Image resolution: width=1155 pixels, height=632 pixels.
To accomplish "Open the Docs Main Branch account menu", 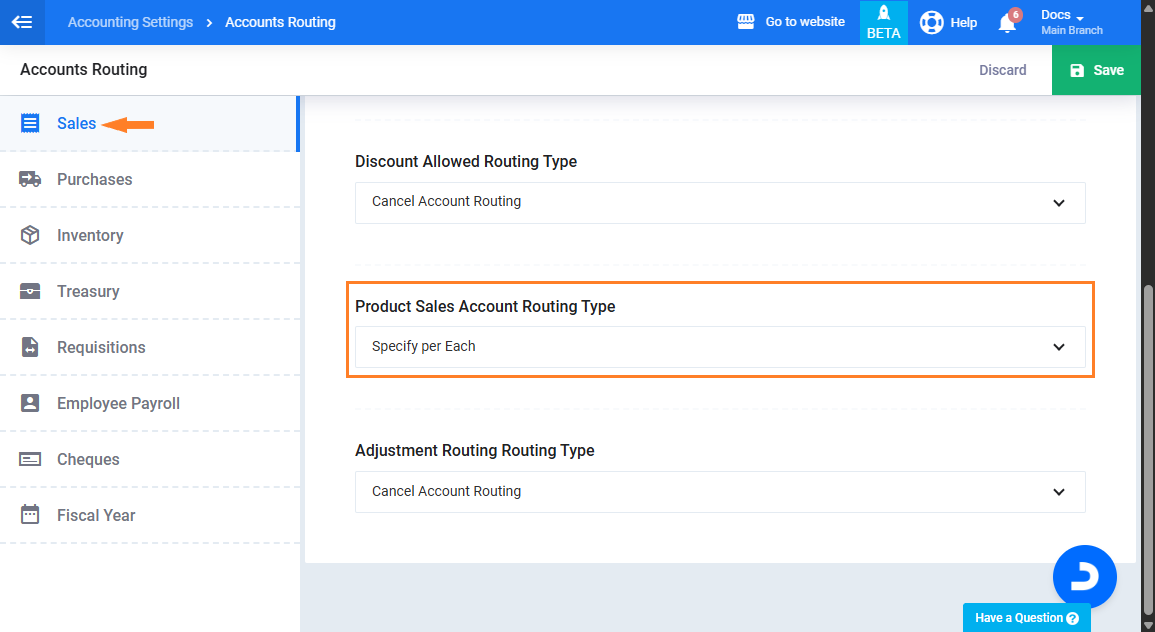I will pos(1071,22).
